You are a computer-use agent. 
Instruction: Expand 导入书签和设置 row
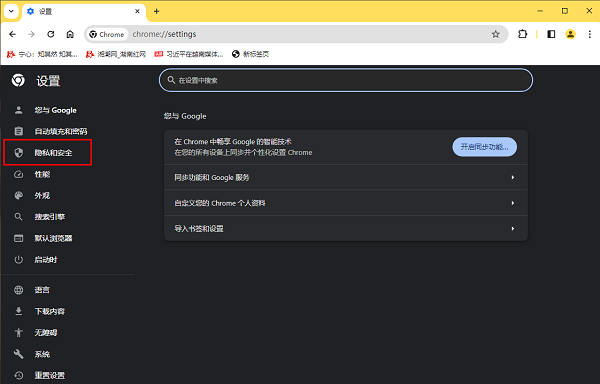coord(346,228)
